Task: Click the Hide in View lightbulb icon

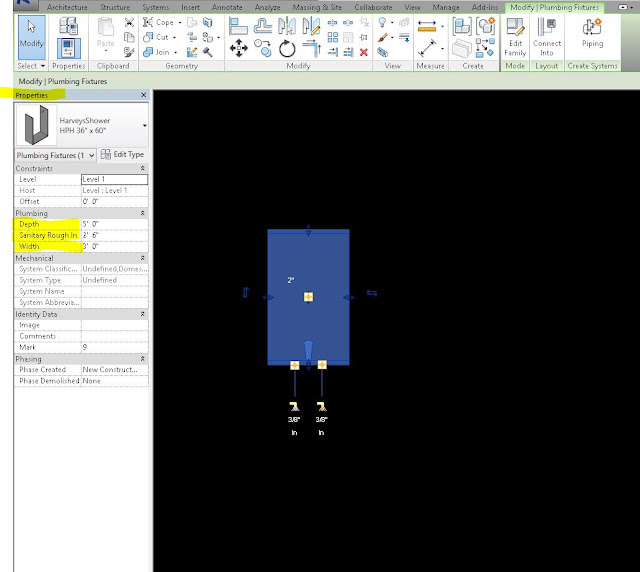Action: (x=382, y=22)
